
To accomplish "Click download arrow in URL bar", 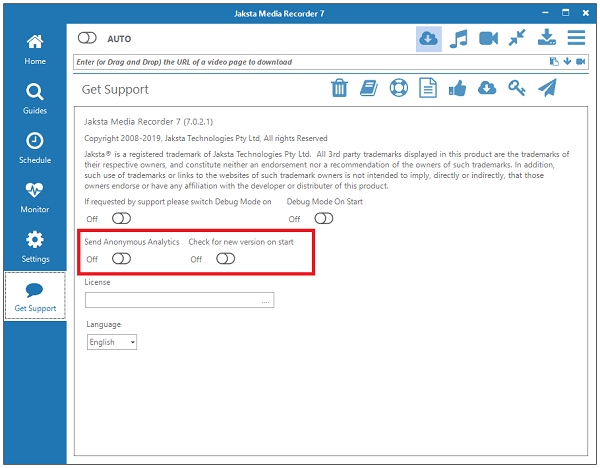I will pos(567,62).
